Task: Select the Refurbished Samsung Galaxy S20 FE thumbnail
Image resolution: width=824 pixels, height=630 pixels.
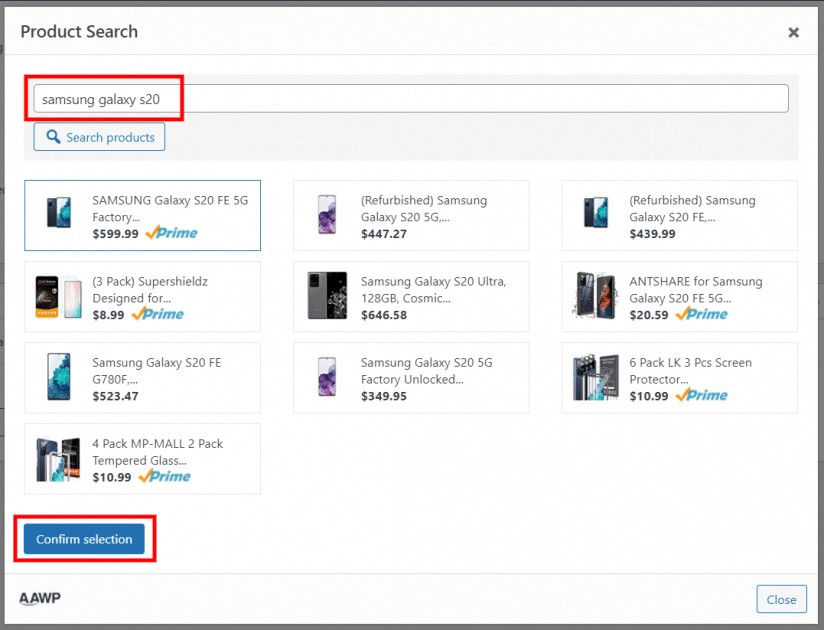Action: pos(596,212)
